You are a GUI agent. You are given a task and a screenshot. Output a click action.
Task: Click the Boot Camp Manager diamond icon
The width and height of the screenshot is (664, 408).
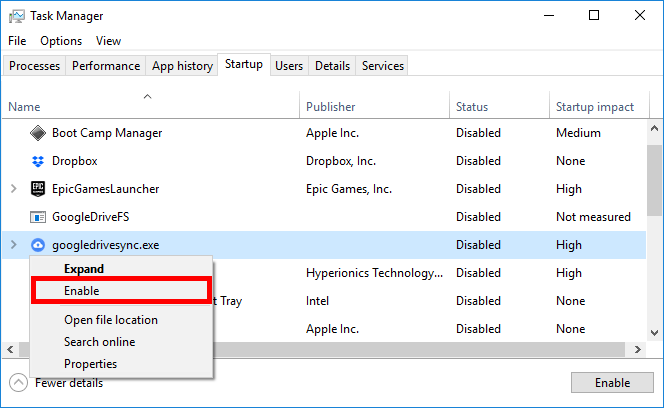(38, 133)
